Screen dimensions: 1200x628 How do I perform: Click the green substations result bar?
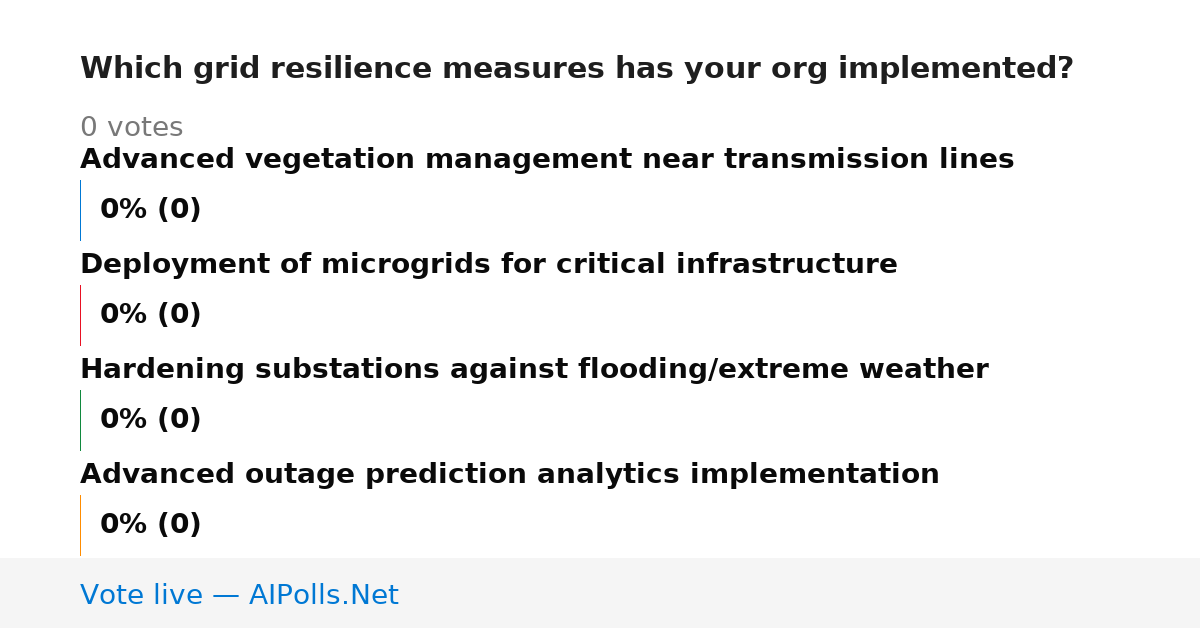tap(80, 420)
